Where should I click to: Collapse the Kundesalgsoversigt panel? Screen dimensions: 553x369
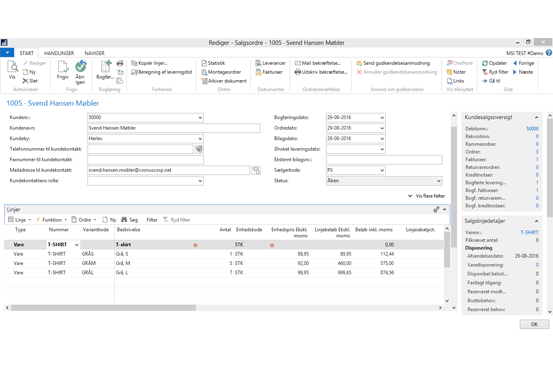536,117
